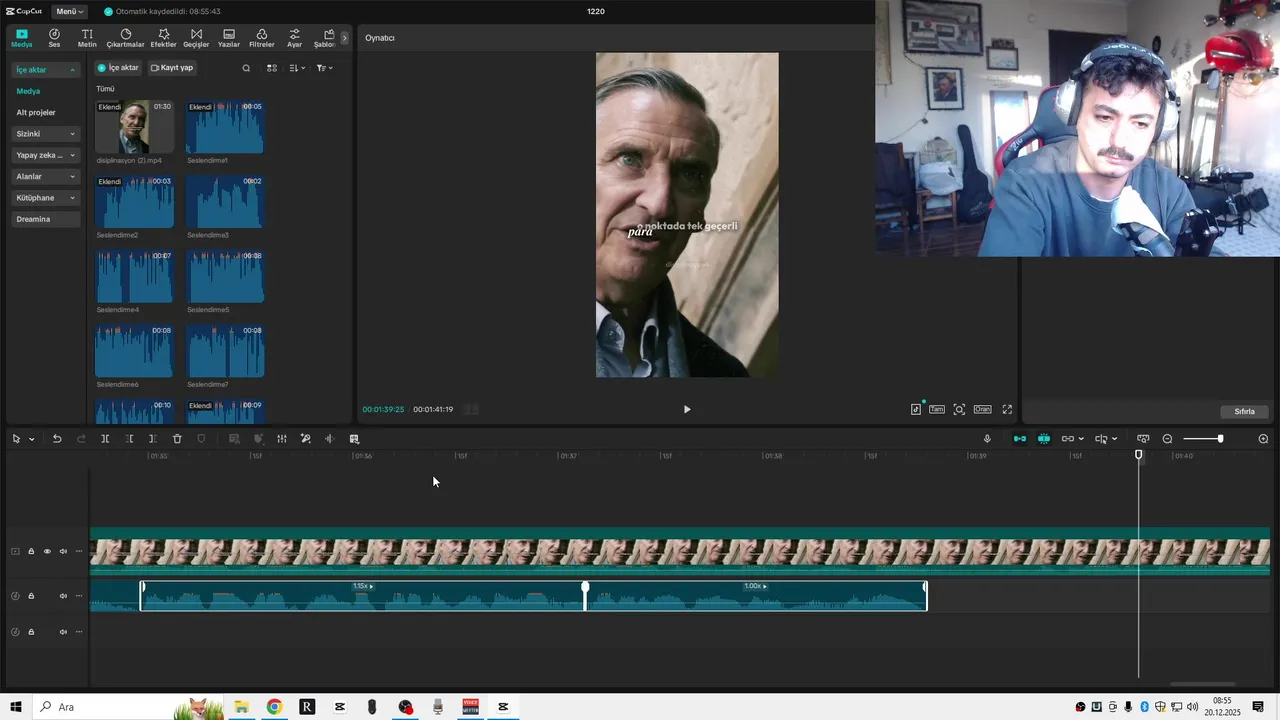Screen dimensions: 1280x720
Task: Open the Geçişler transitions tab
Action: [x=196, y=38]
